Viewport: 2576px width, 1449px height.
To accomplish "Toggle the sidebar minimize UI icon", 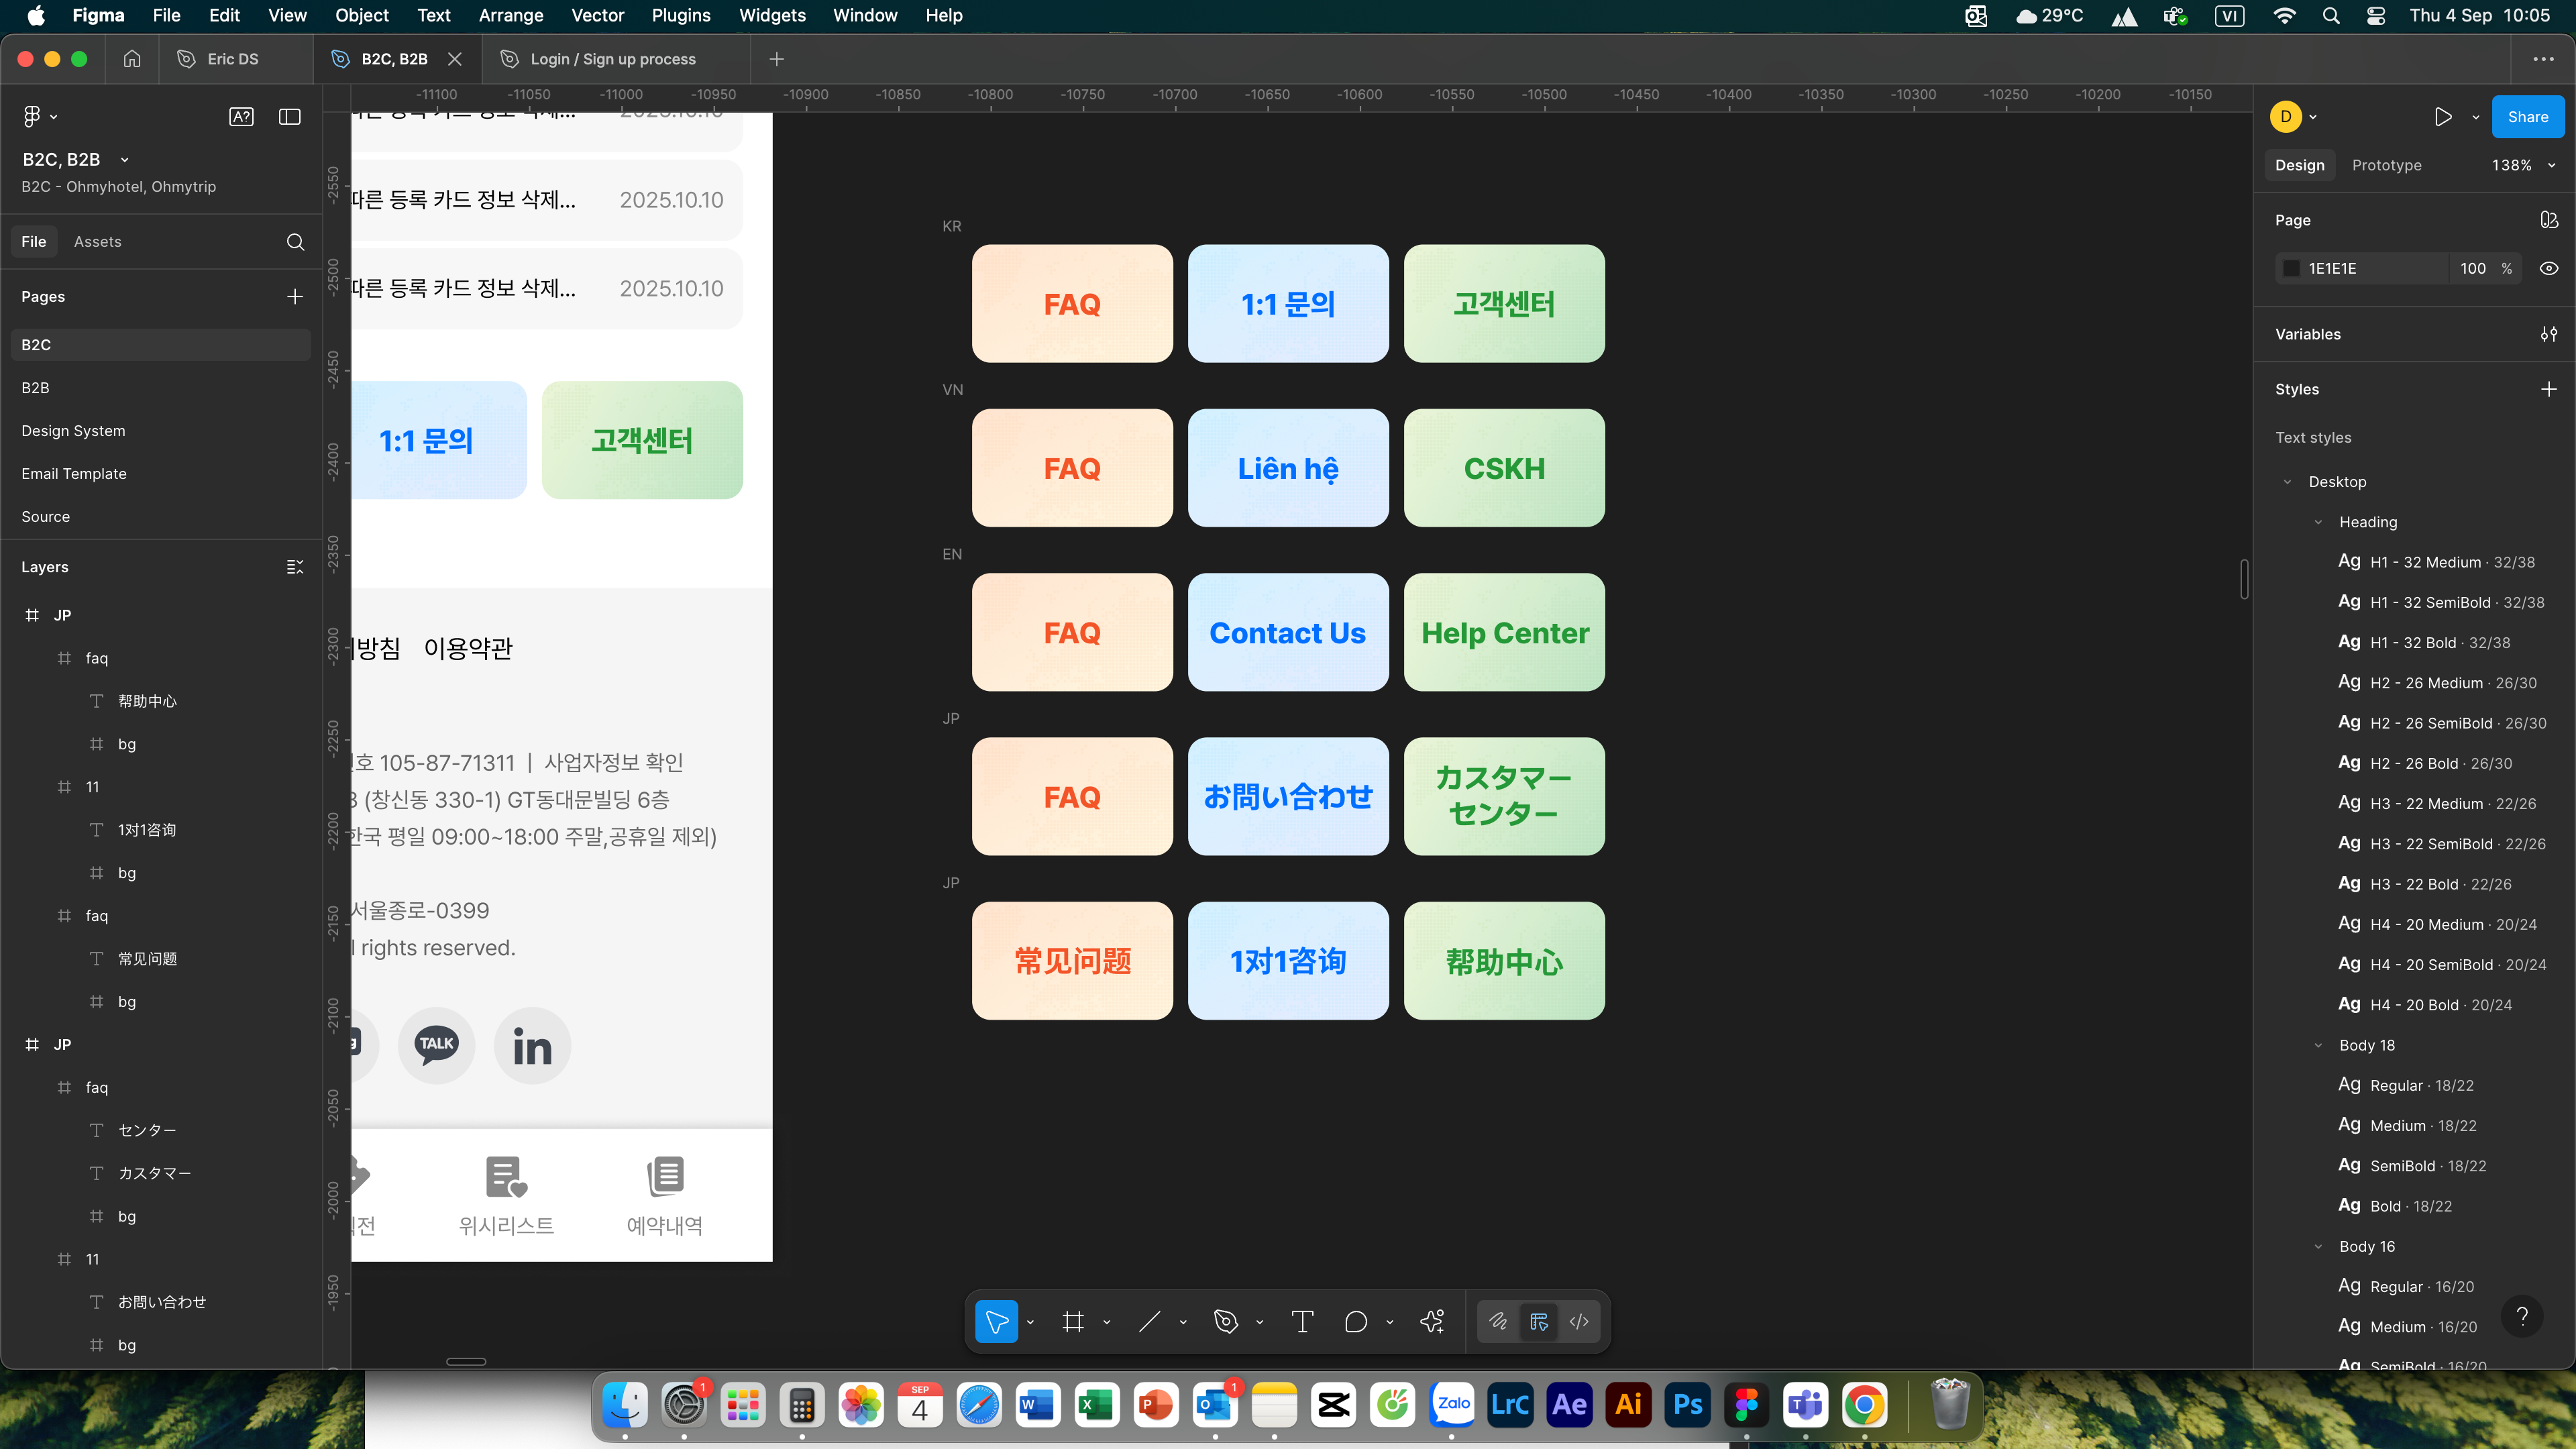I will point(290,117).
